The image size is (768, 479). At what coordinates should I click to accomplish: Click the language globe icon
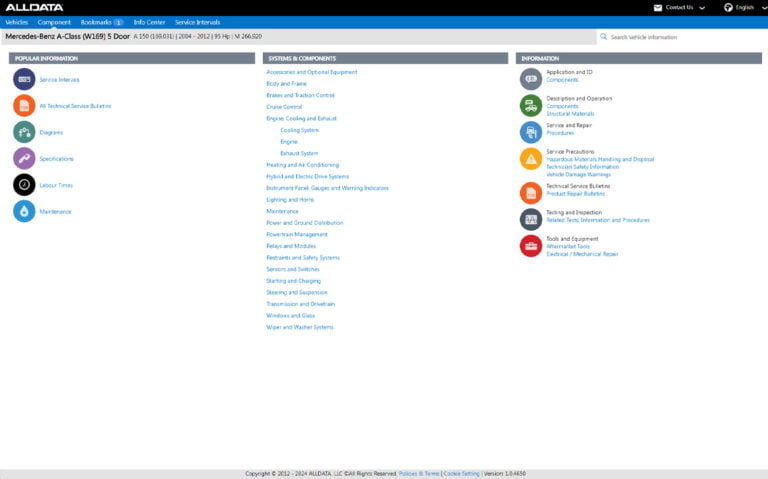tap(728, 7)
